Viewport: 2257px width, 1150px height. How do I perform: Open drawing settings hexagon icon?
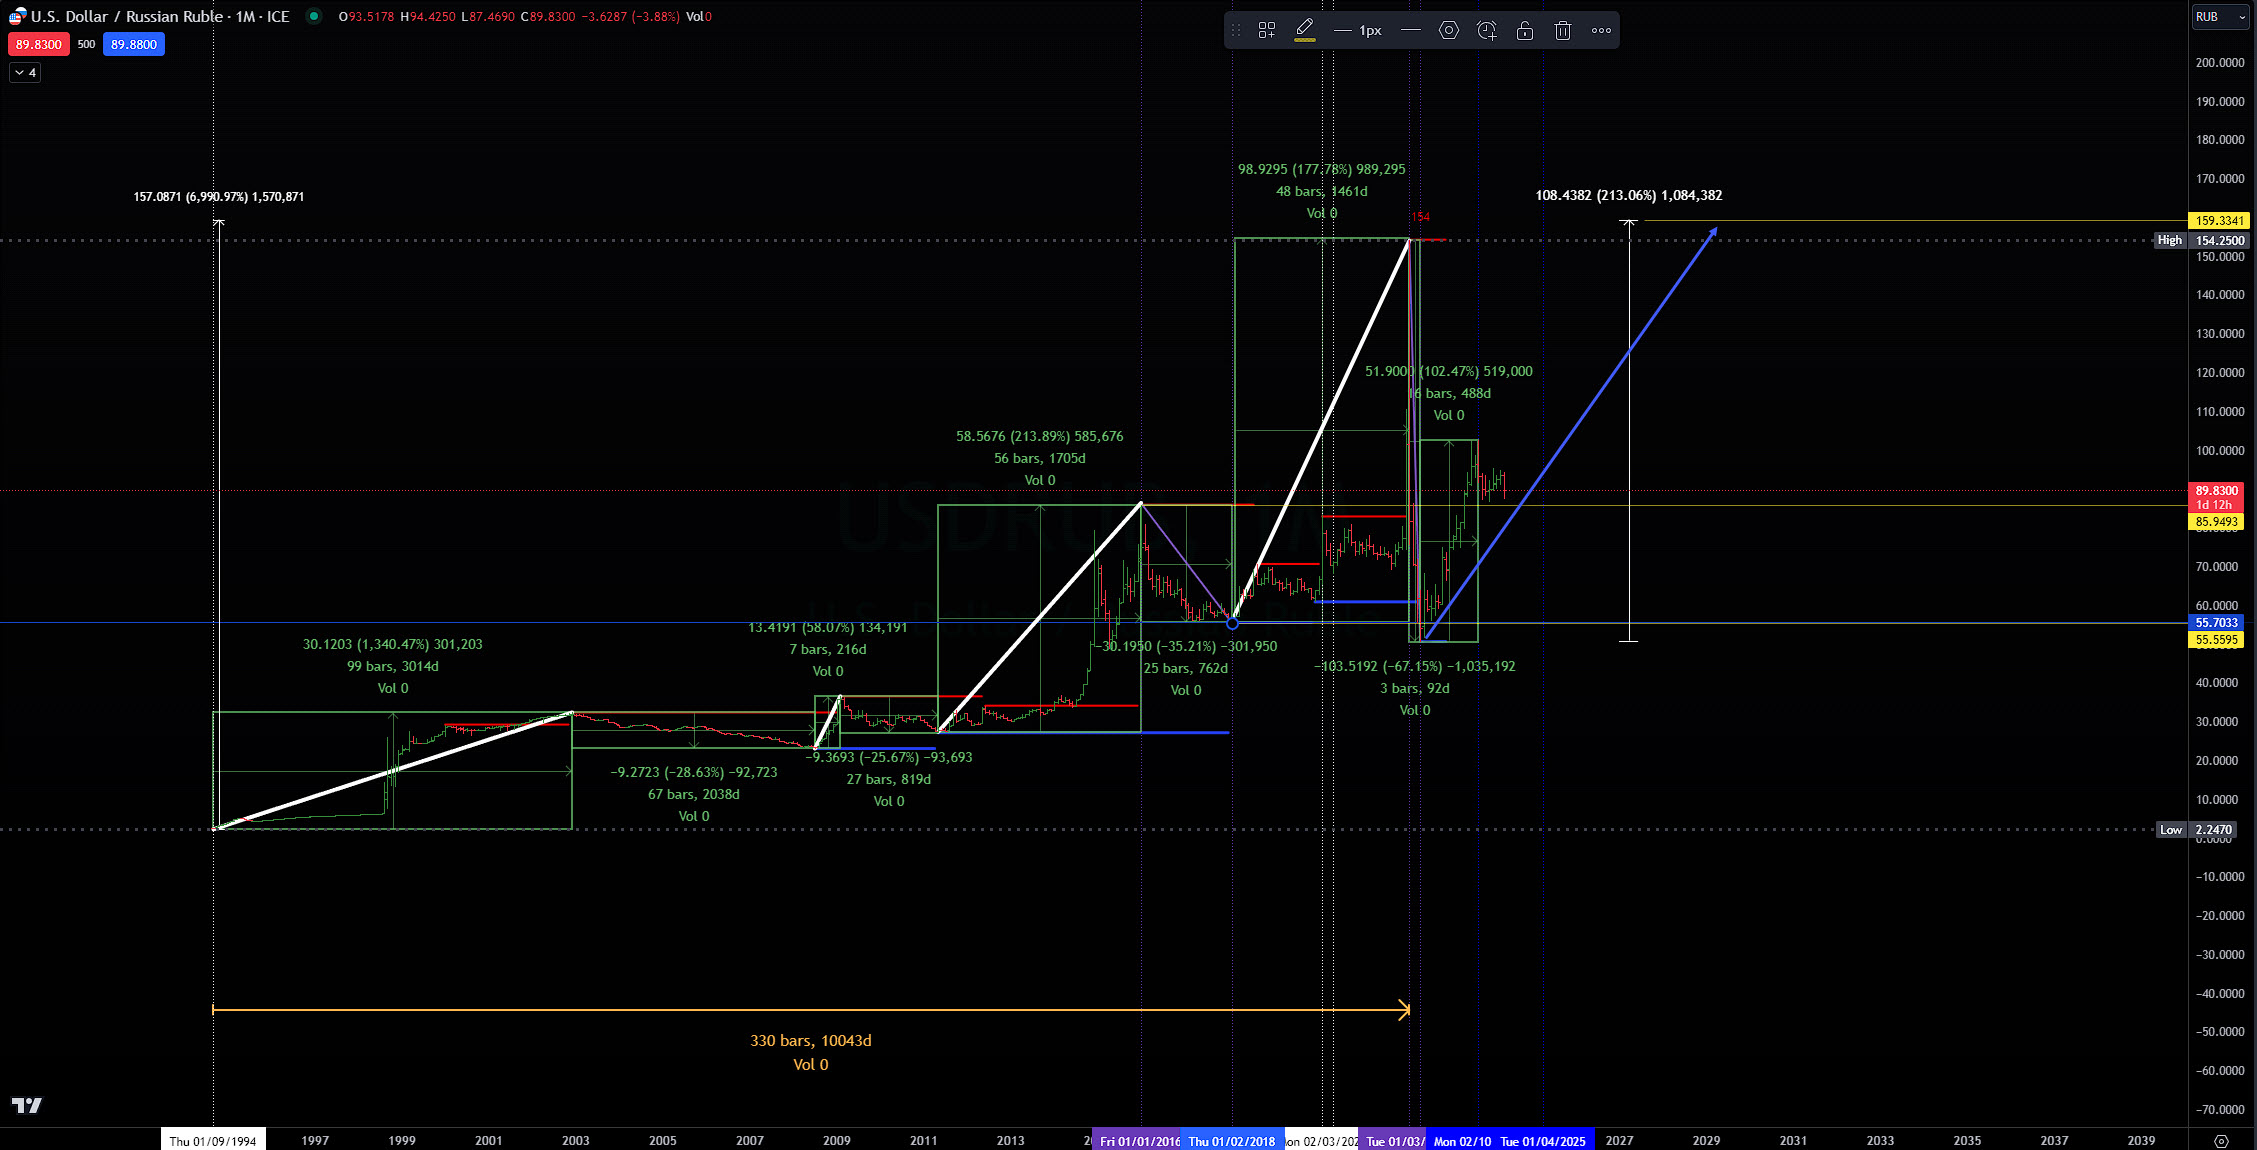coord(1449,30)
